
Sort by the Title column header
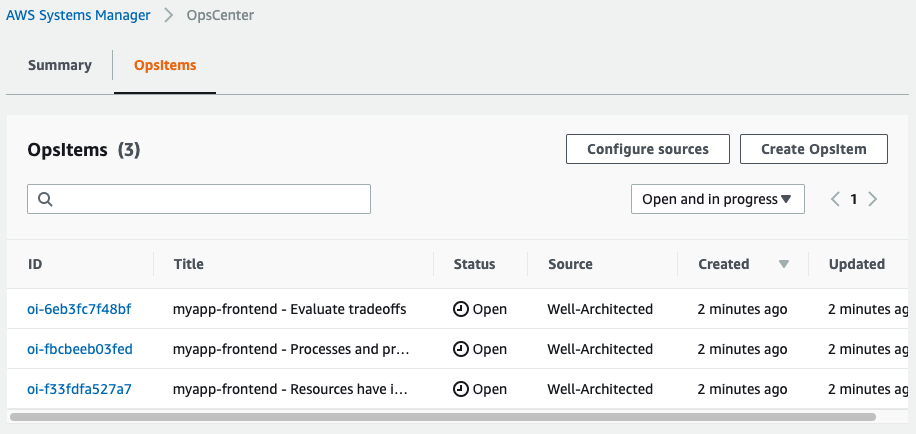(189, 264)
